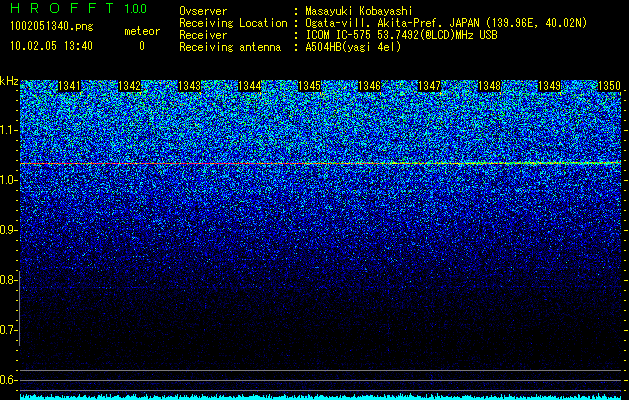Click the version number 1.0.0
Image resolution: width=629 pixels, height=400 pixels.
tap(136, 8)
